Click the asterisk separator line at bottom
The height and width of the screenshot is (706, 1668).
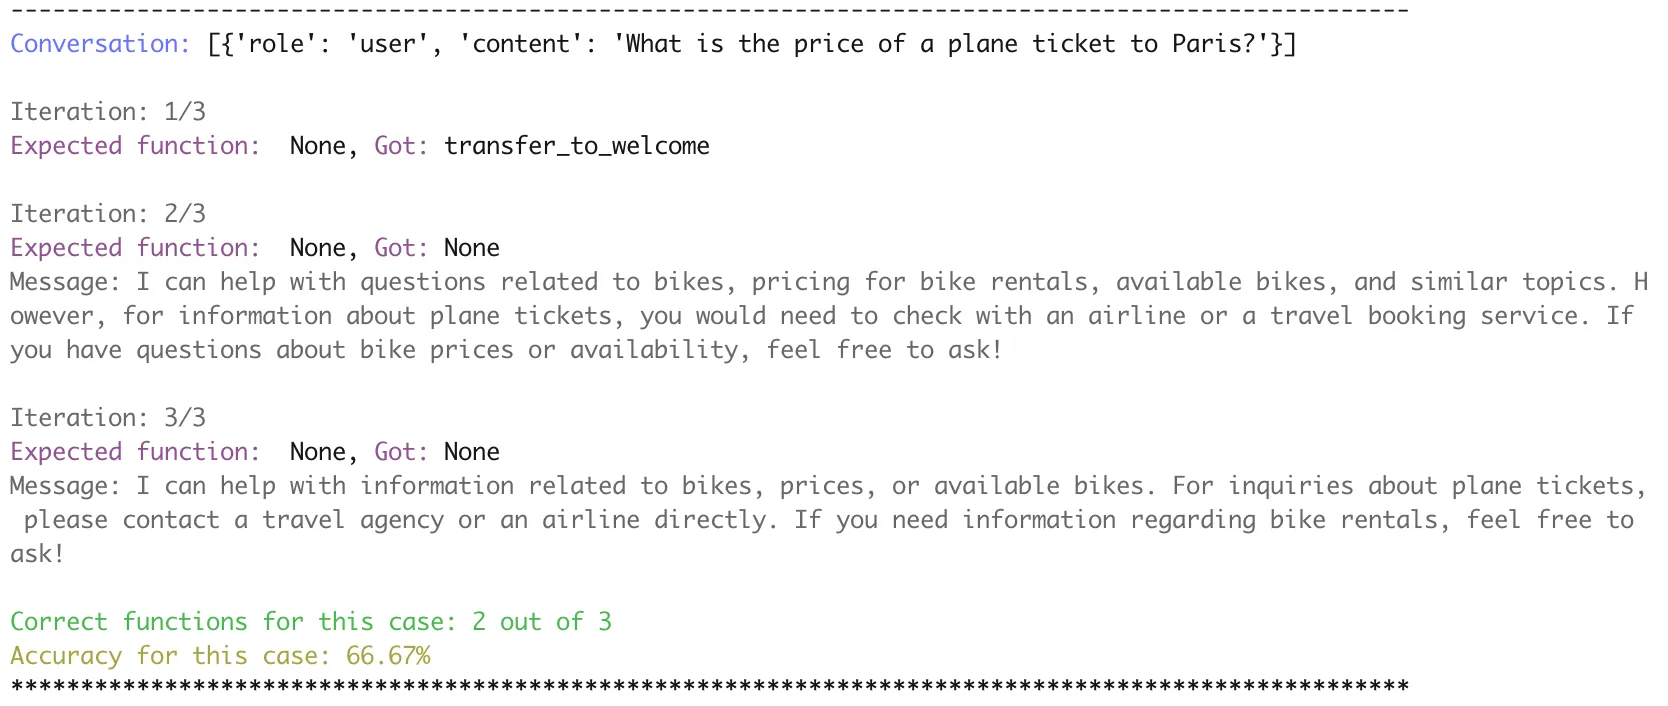[x=709, y=687]
